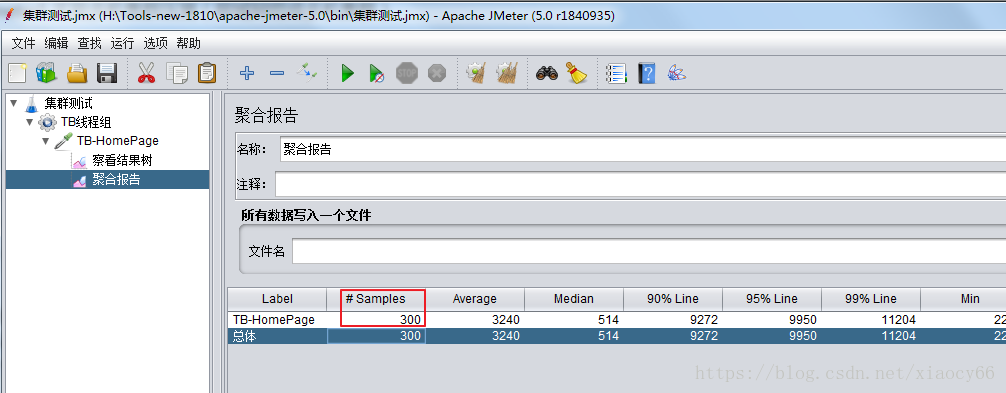Sort by the # Samples column header
Viewport: 1006px width, 393px height.
pyautogui.click(x=377, y=299)
